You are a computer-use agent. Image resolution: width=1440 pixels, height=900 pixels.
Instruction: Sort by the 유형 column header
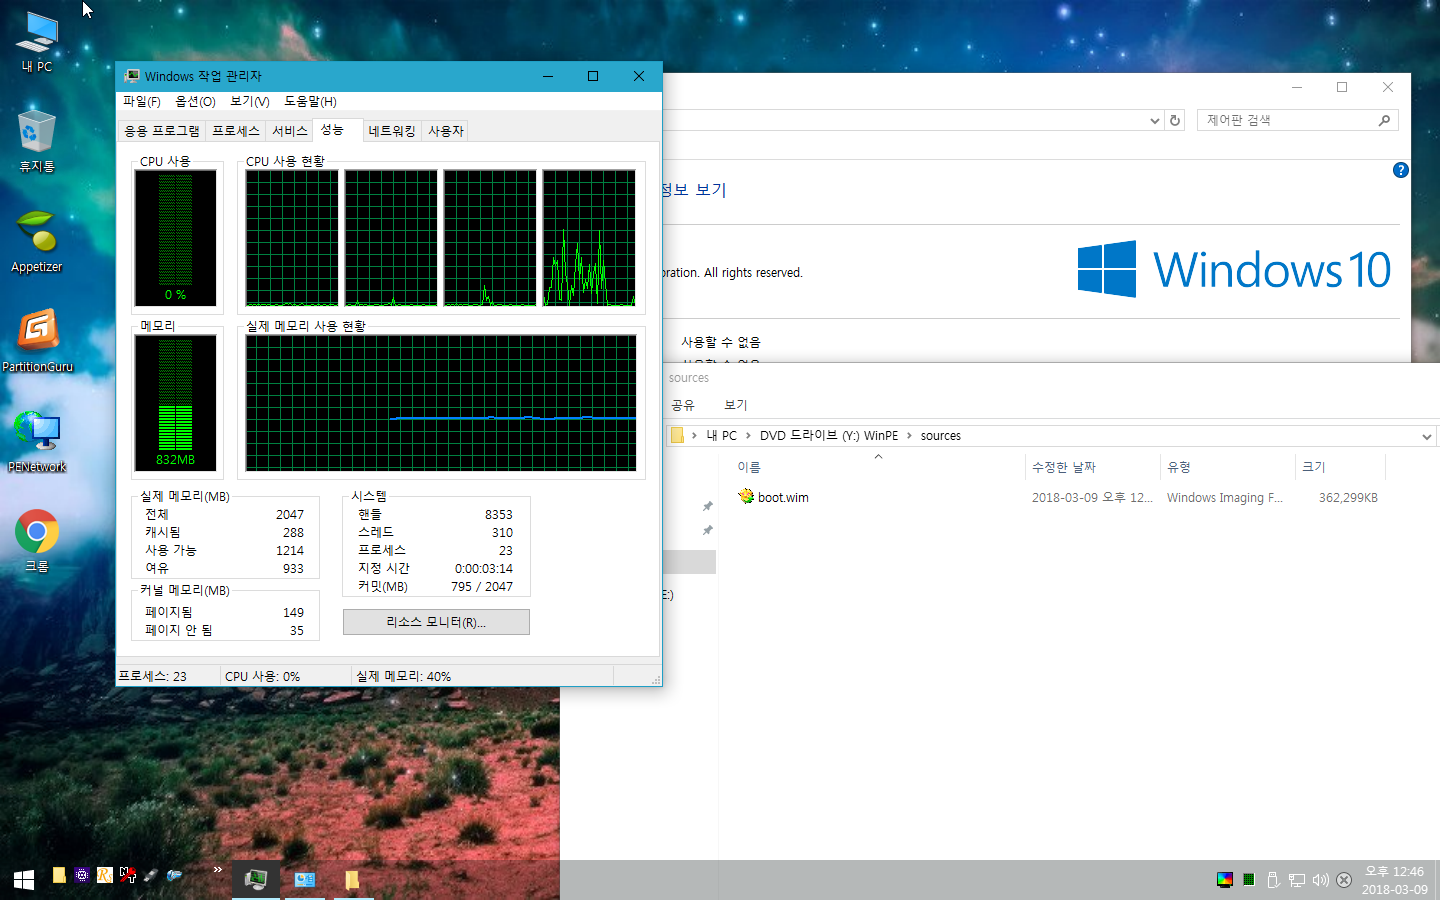pyautogui.click(x=1227, y=467)
